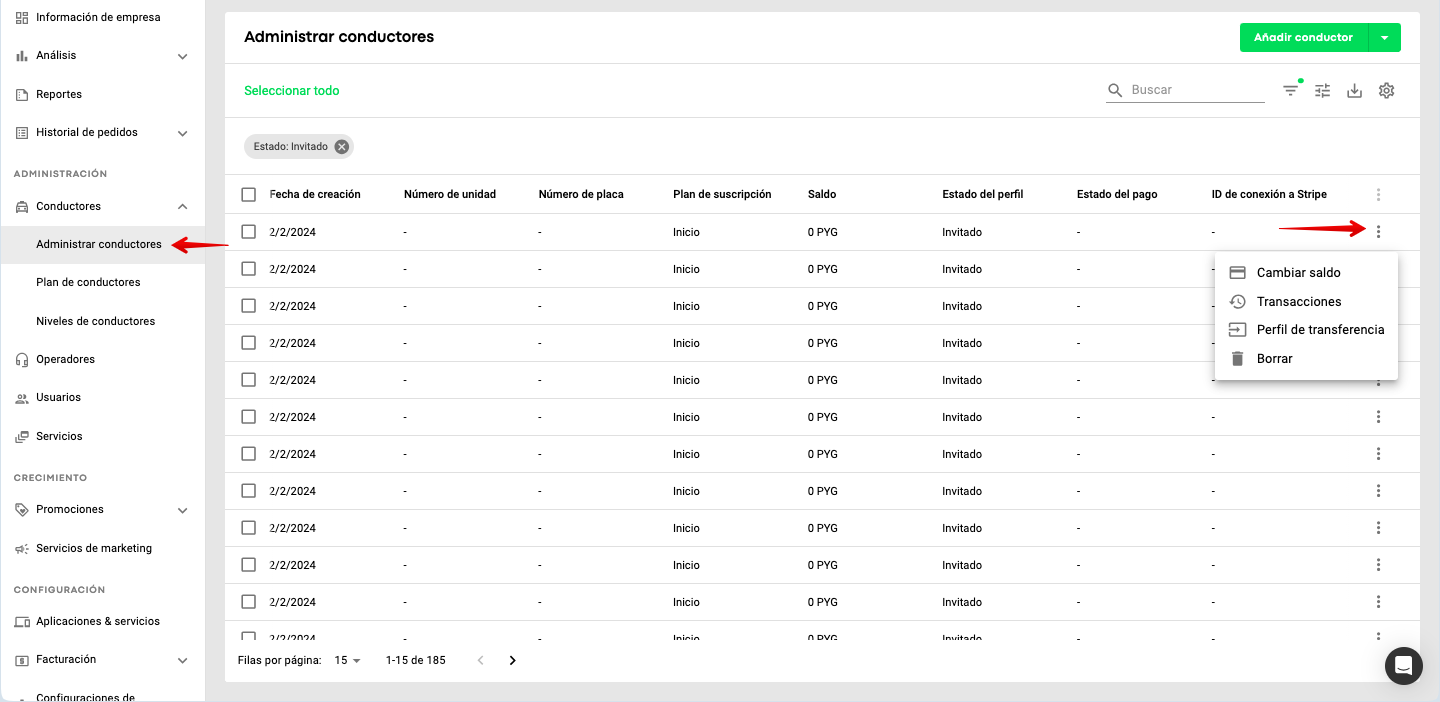The width and height of the screenshot is (1440, 702).
Task: Select Cambiar saldo from context menu
Action: (x=1298, y=273)
